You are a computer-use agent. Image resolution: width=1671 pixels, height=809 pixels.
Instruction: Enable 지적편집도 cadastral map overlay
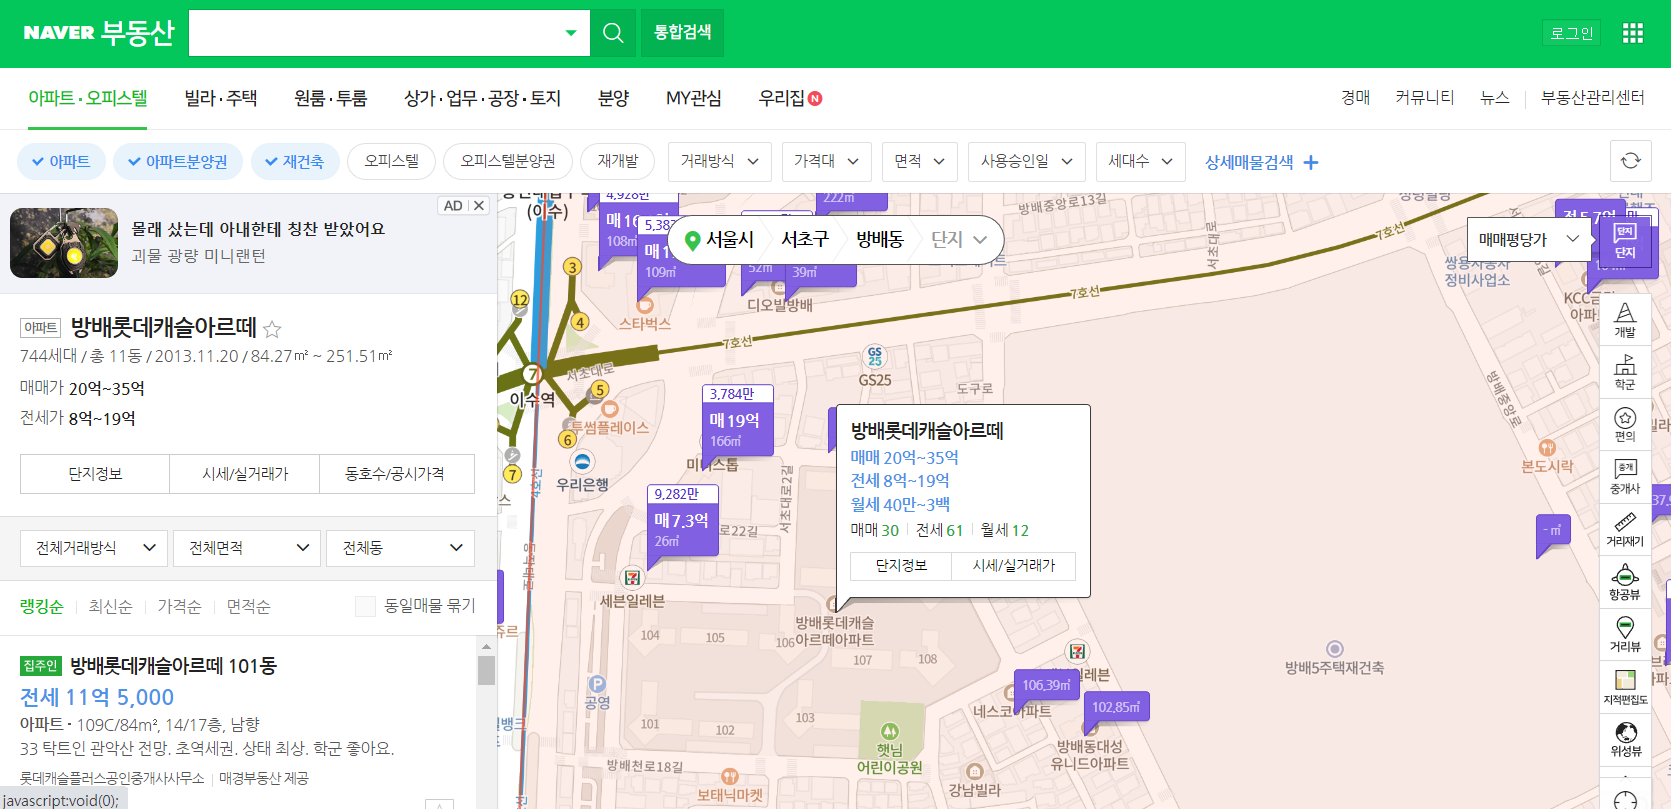click(x=1625, y=687)
